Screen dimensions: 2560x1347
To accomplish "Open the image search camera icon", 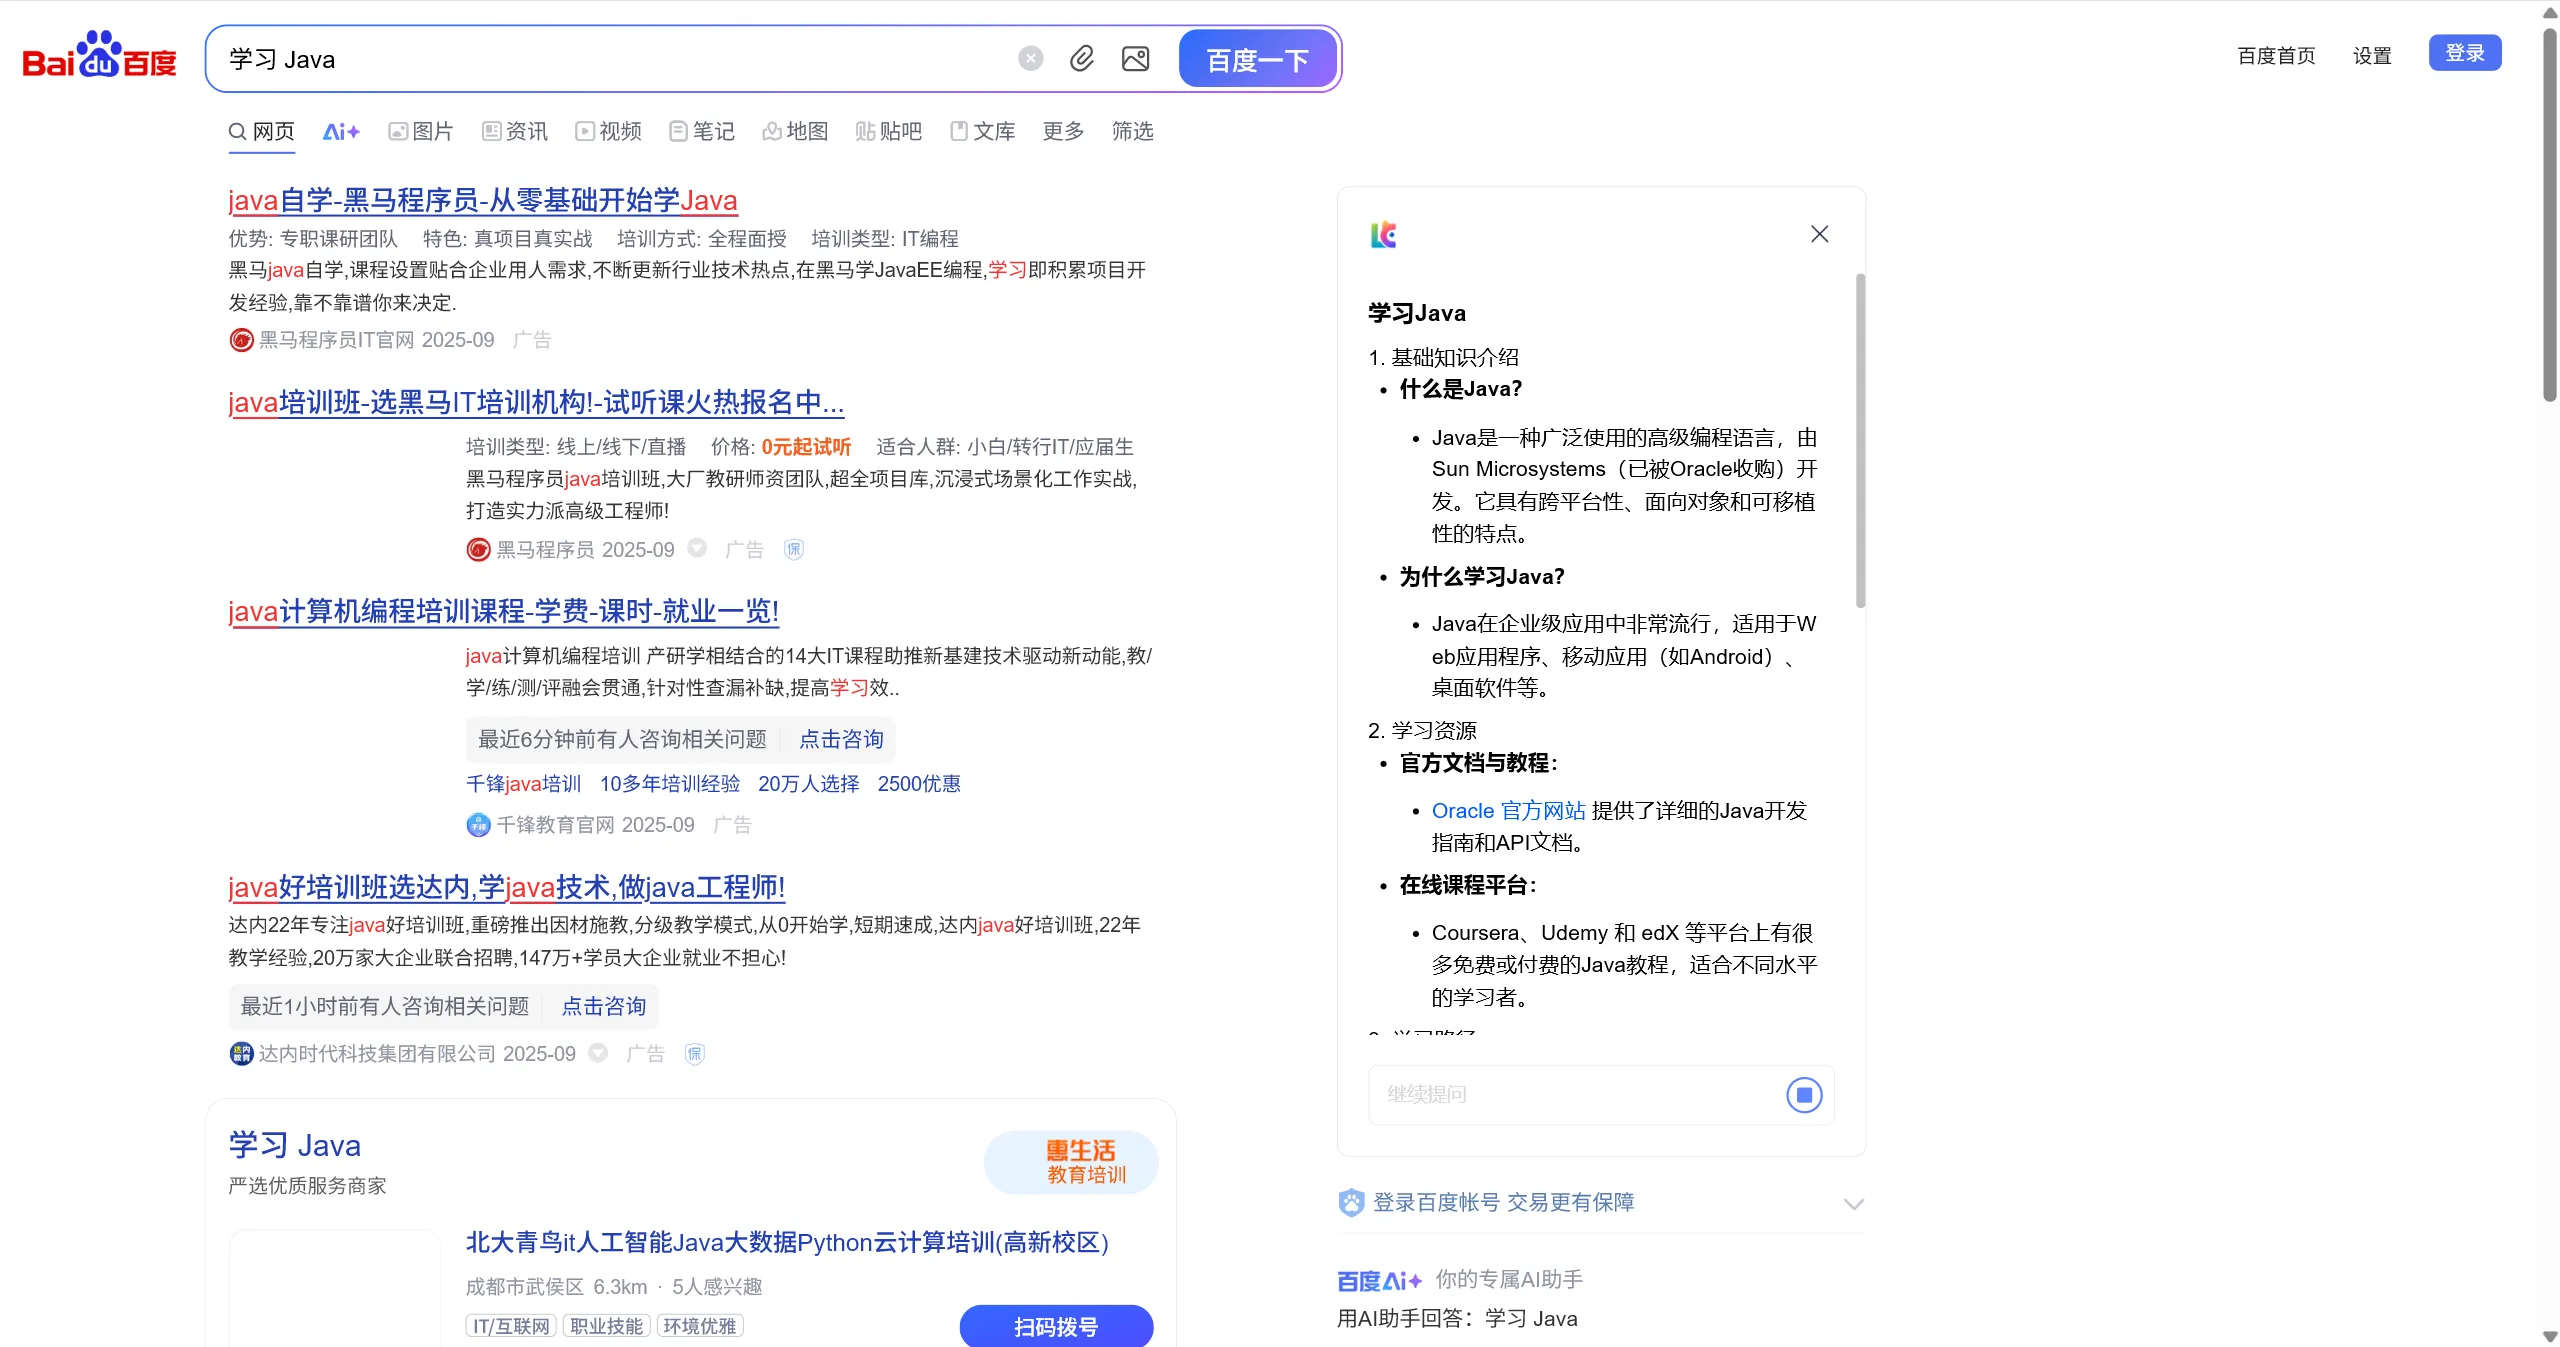I will click(x=1135, y=59).
